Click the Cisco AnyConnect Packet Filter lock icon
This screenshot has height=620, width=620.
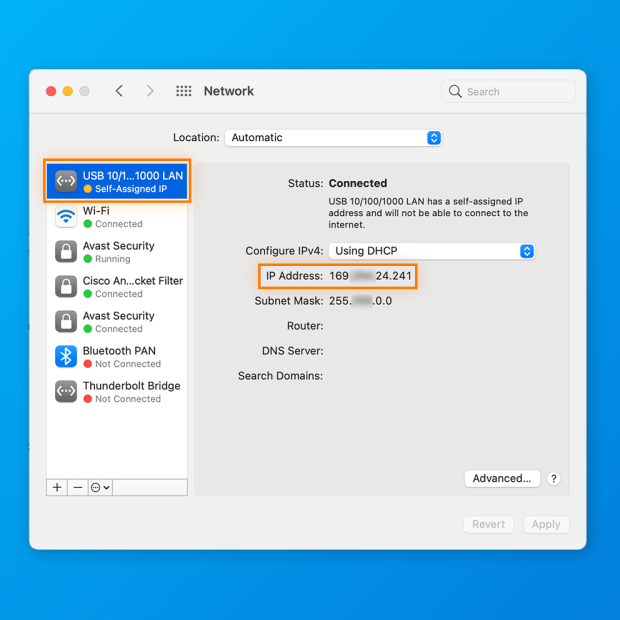[66, 287]
